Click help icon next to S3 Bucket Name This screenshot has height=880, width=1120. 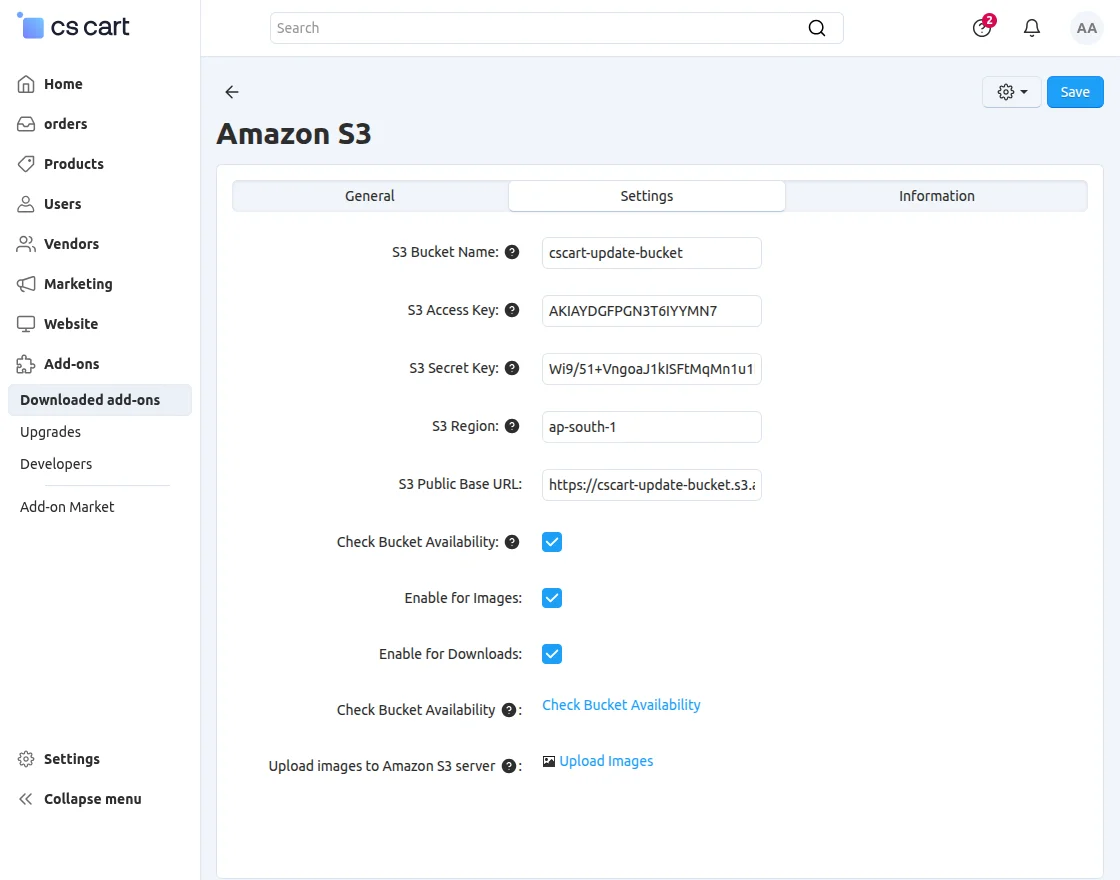[x=511, y=252]
